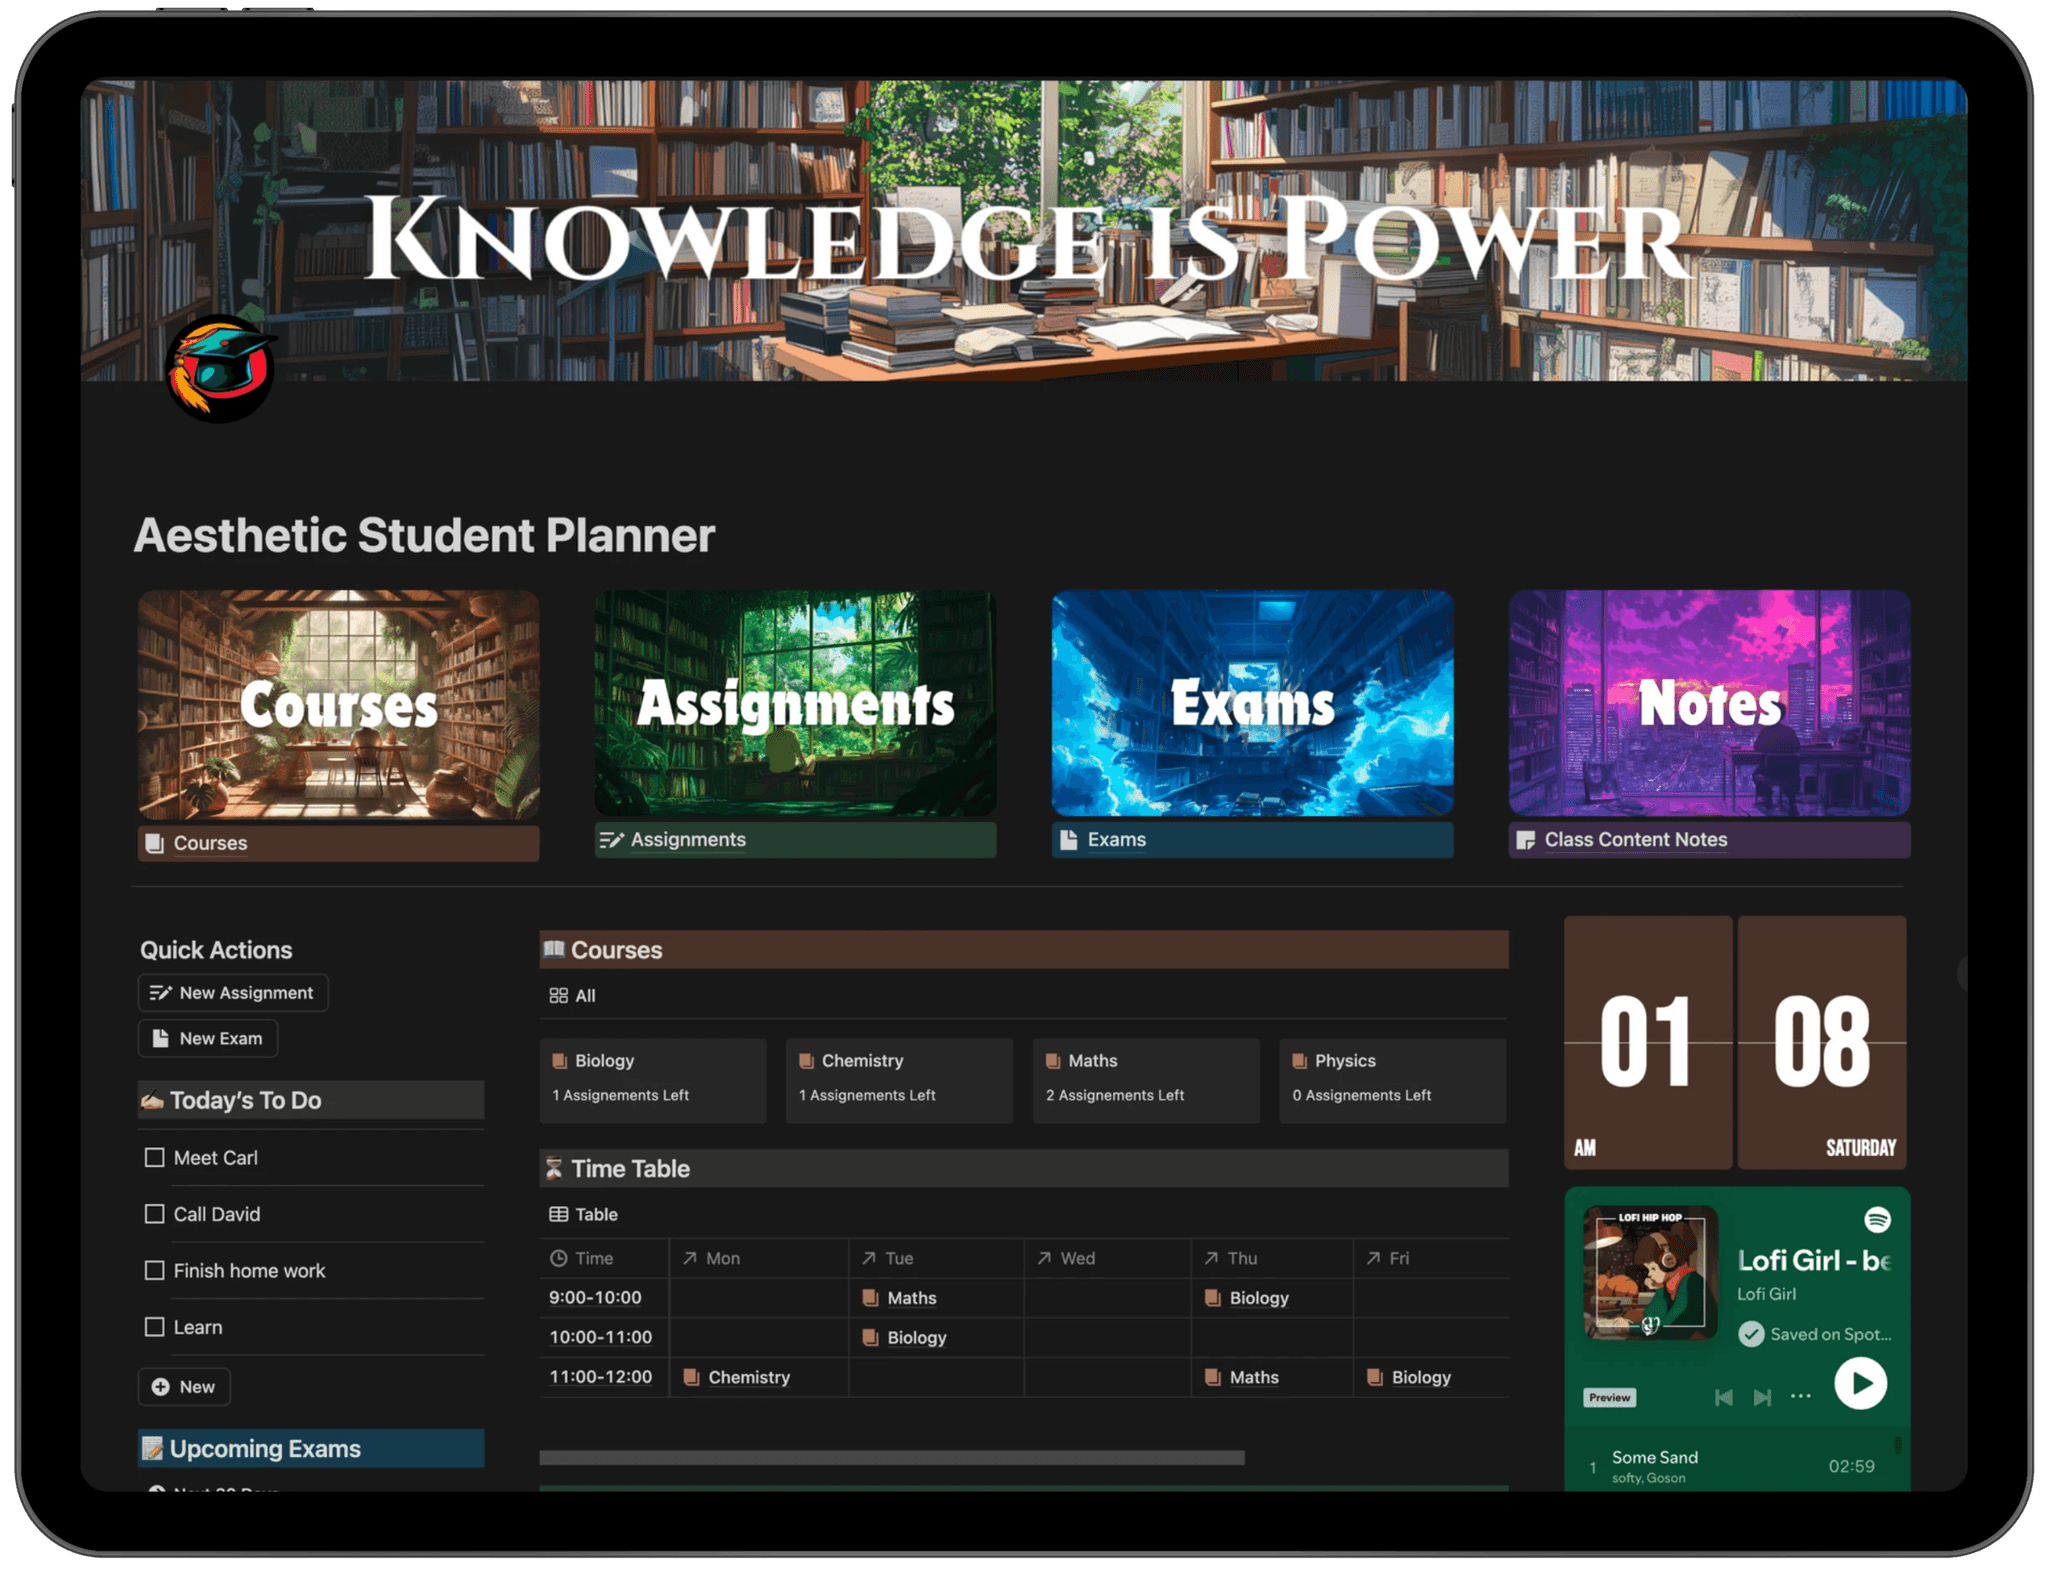Open the three-dot menu in the Spotify player

coord(1801,1397)
